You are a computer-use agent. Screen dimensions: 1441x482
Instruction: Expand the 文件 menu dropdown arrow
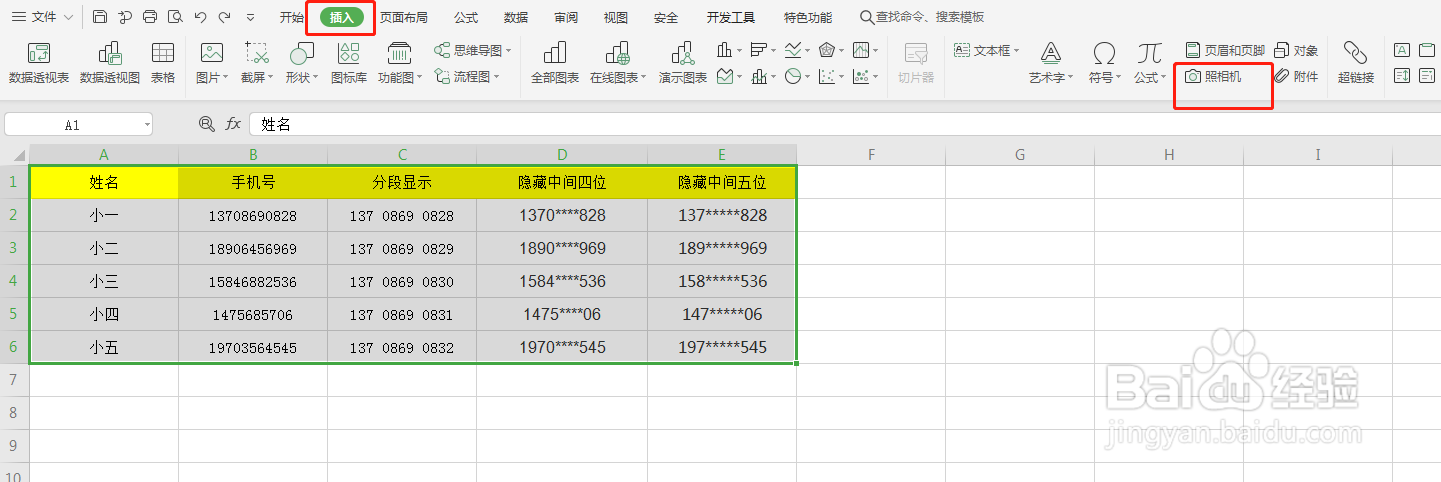point(68,18)
